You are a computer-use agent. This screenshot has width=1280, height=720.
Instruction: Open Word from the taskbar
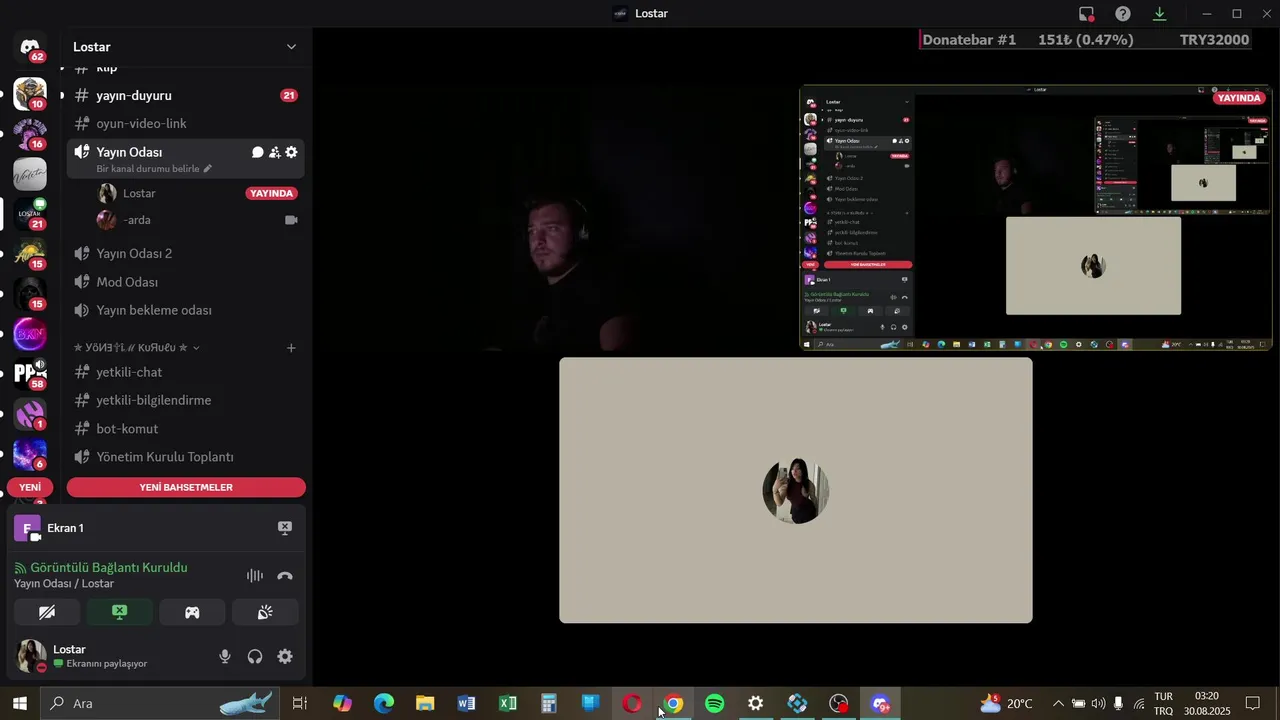pos(466,703)
